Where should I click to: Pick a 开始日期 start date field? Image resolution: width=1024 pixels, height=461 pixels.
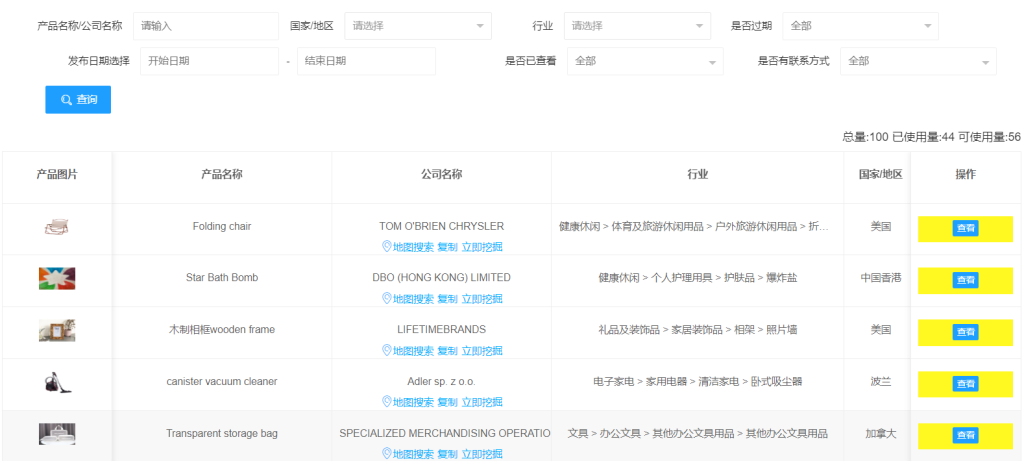(x=209, y=61)
